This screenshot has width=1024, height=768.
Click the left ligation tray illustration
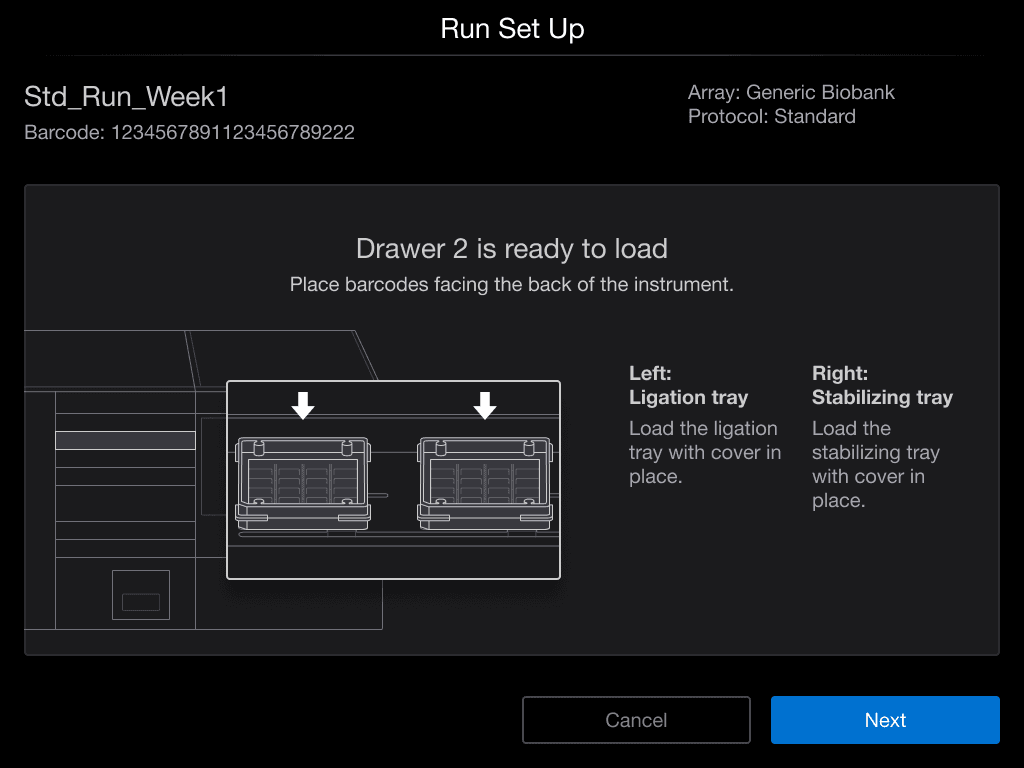pos(303,483)
